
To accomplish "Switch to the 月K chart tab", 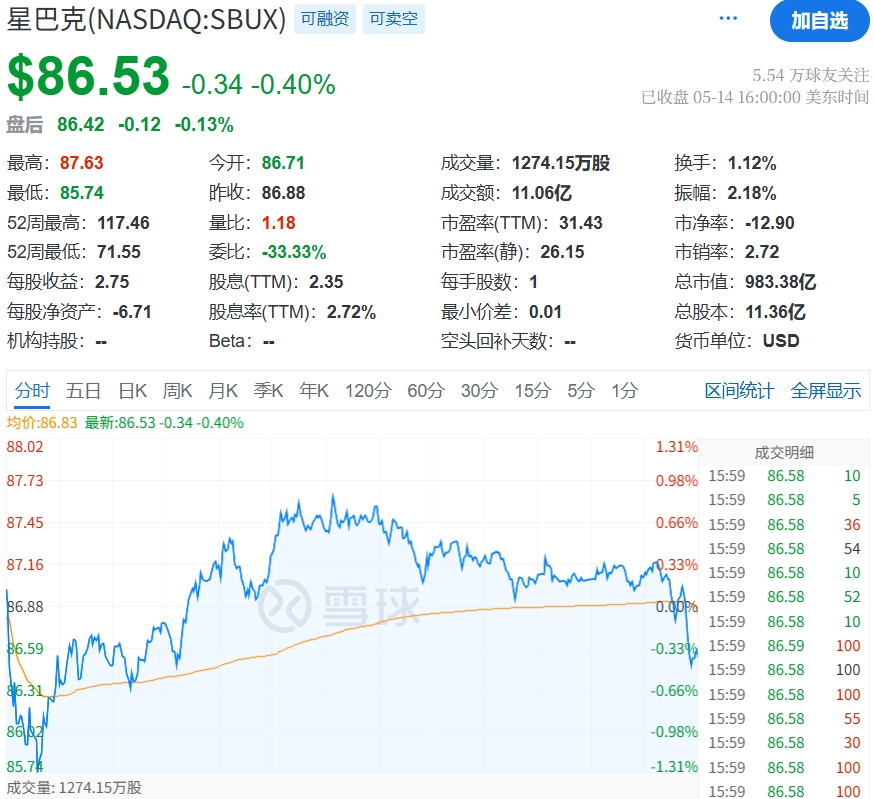I will [223, 390].
